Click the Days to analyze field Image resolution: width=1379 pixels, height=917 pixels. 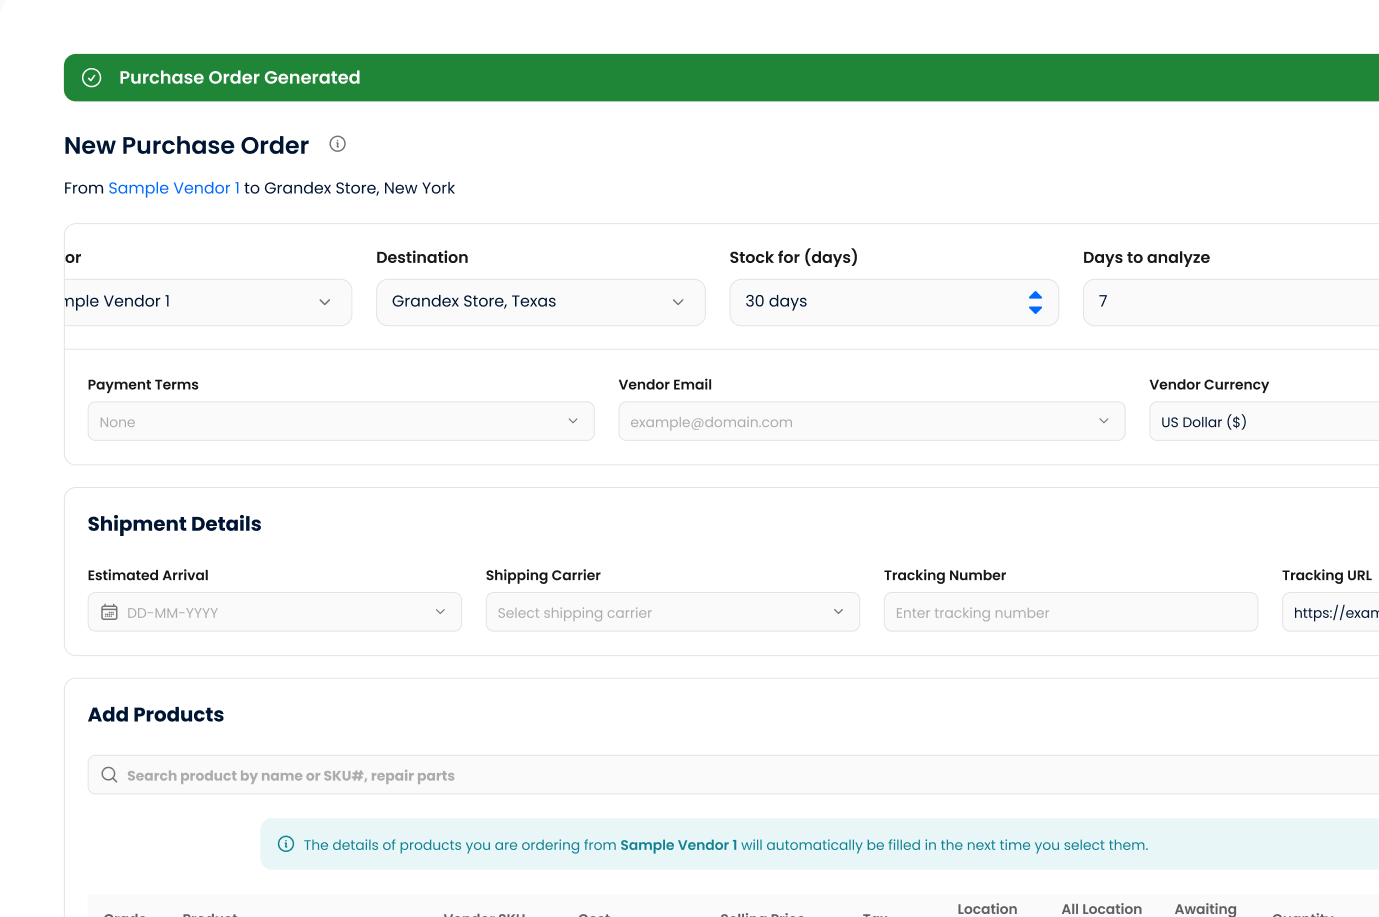click(1230, 302)
